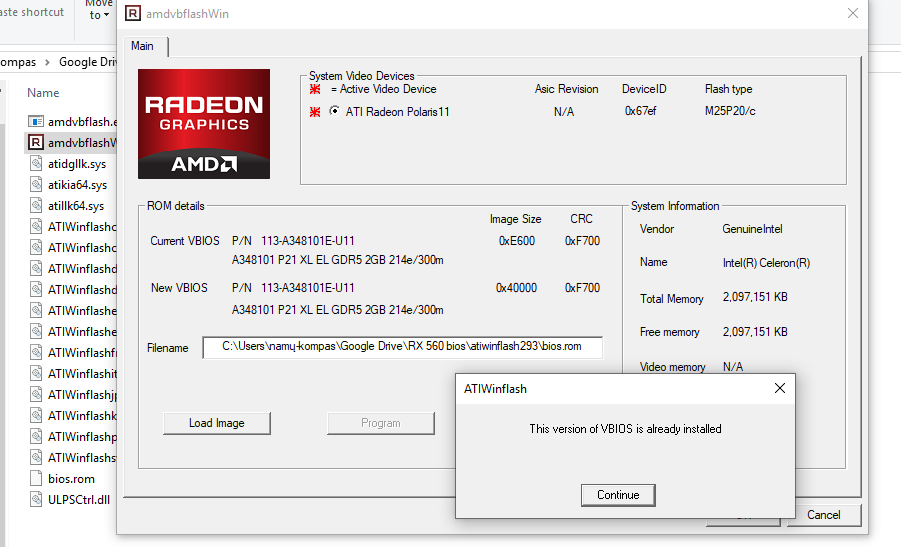Select the amdvbflashWin file icon in Explorer

tap(36, 142)
